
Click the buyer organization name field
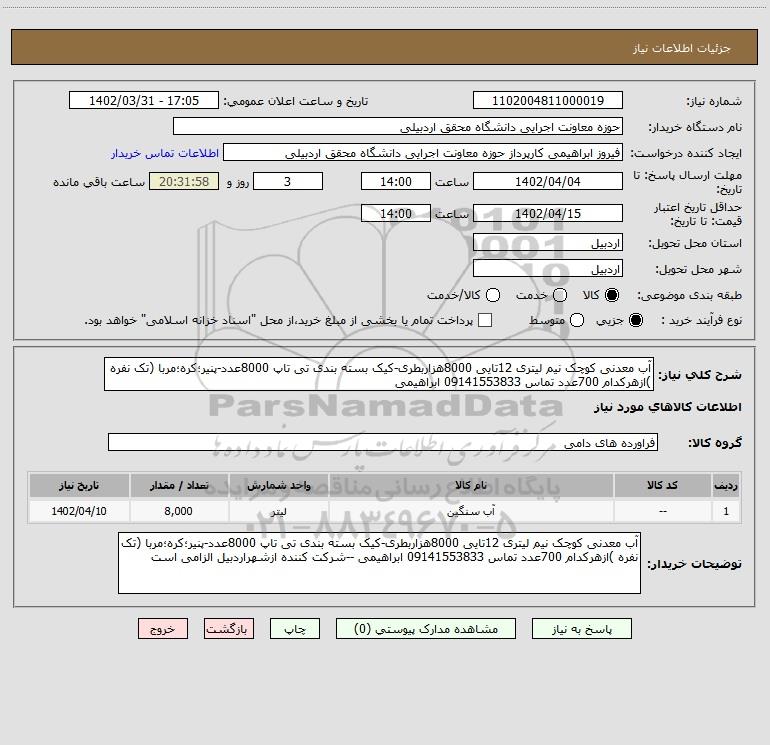coord(398,127)
